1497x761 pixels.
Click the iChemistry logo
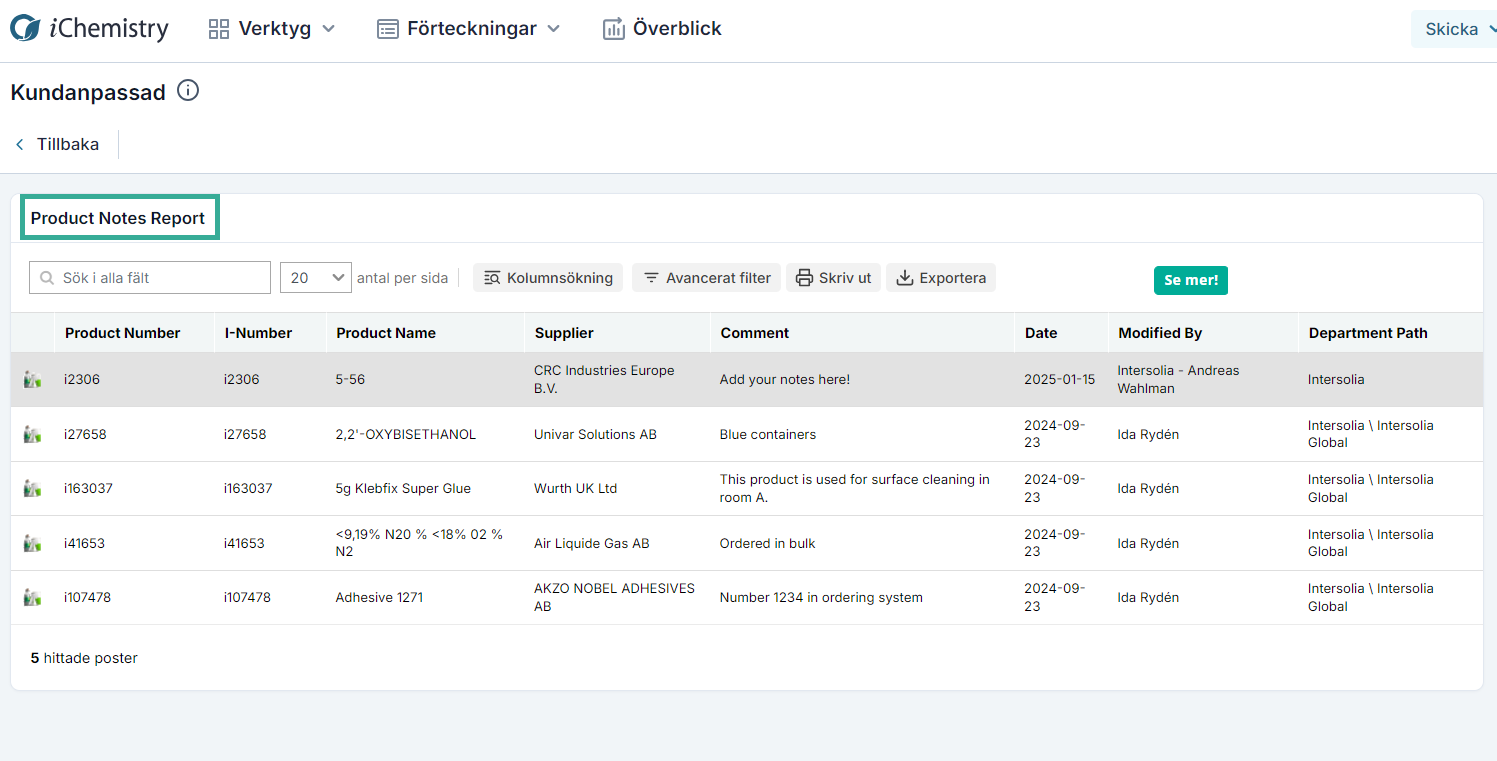click(x=89, y=29)
